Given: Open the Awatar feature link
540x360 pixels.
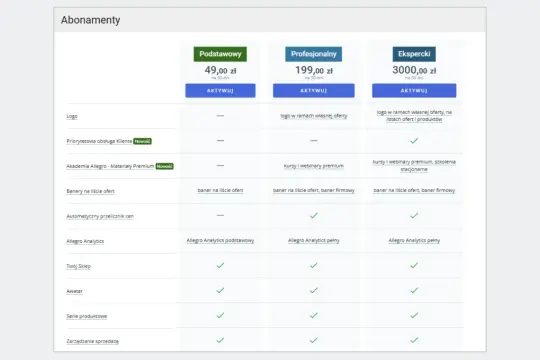Looking at the screenshot, I should click(x=74, y=291).
